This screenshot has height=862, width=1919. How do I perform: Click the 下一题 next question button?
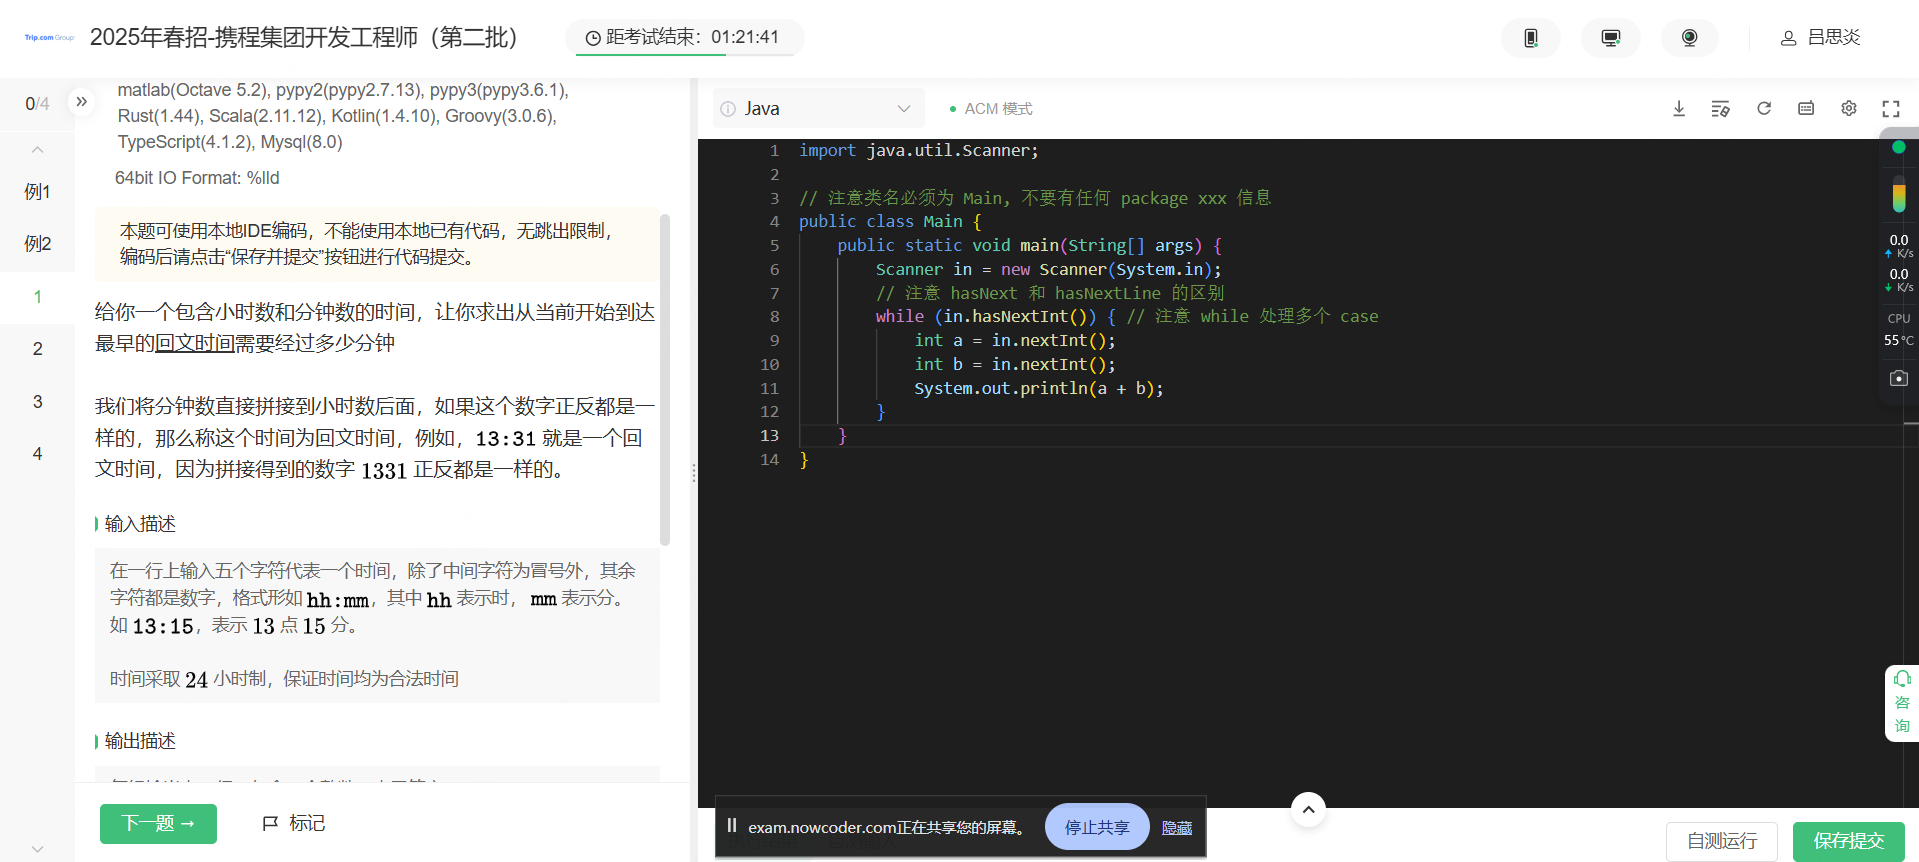(x=158, y=824)
